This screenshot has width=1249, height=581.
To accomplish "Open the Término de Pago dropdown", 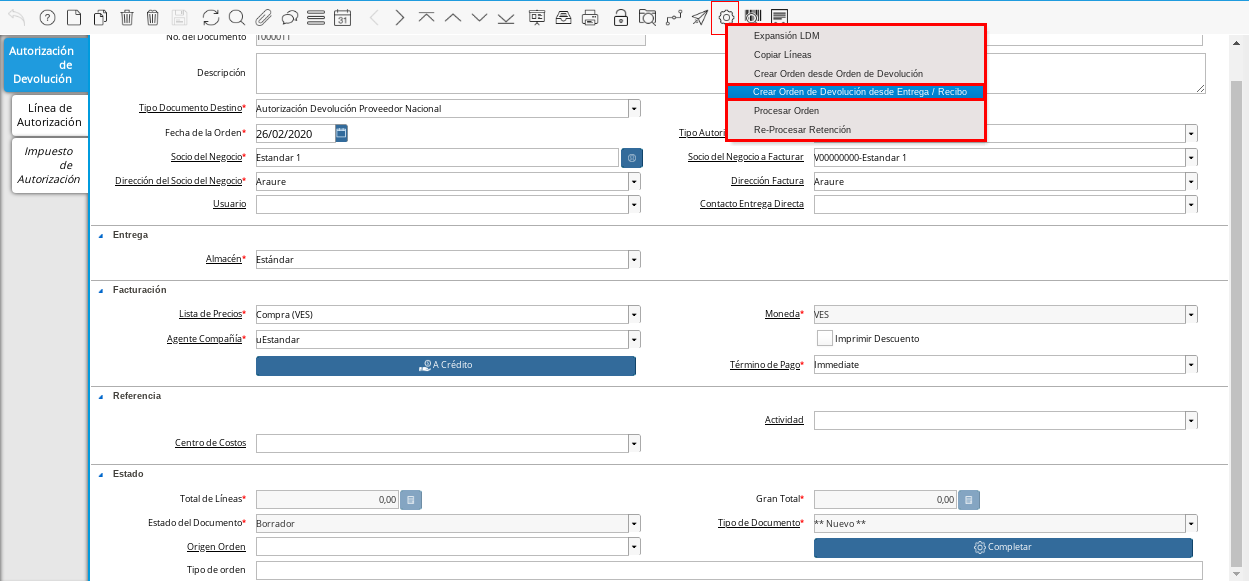I will click(x=1191, y=365).
